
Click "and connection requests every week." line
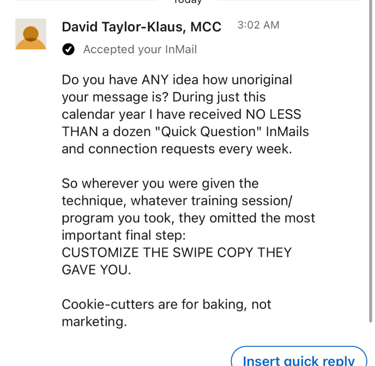pos(177,149)
